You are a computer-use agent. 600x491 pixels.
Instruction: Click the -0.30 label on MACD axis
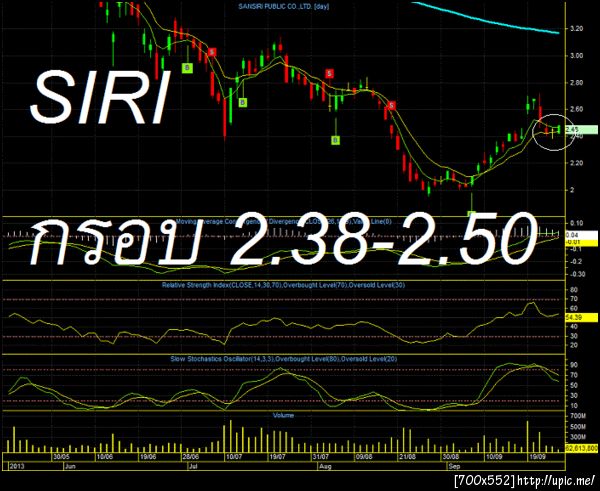(x=576, y=274)
